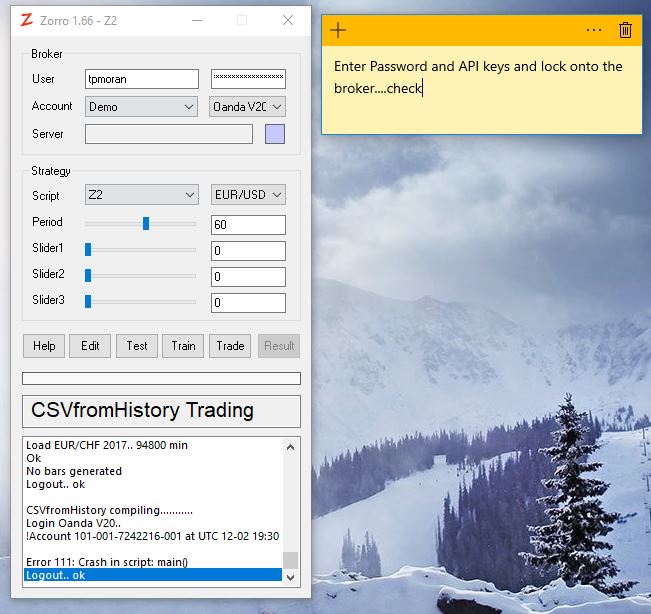Click the User field containing tpmoran

pos(142,79)
